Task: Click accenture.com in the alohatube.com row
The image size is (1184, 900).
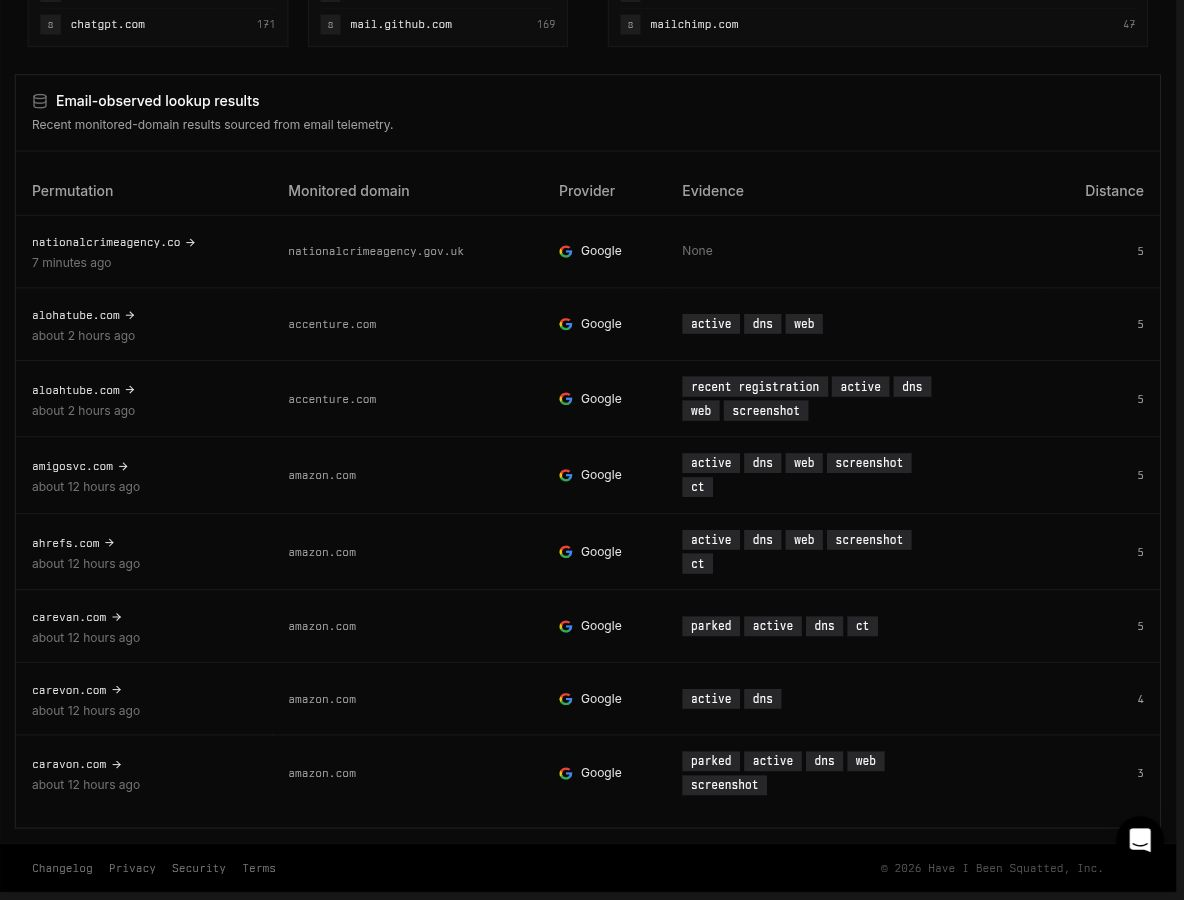Action: (x=331, y=324)
